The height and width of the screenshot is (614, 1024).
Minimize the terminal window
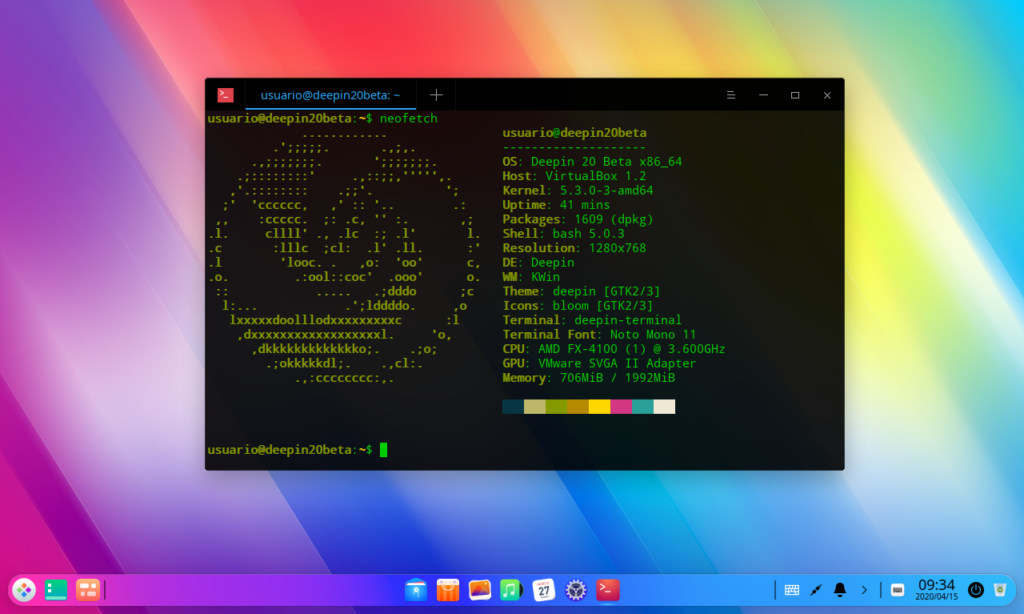click(763, 95)
